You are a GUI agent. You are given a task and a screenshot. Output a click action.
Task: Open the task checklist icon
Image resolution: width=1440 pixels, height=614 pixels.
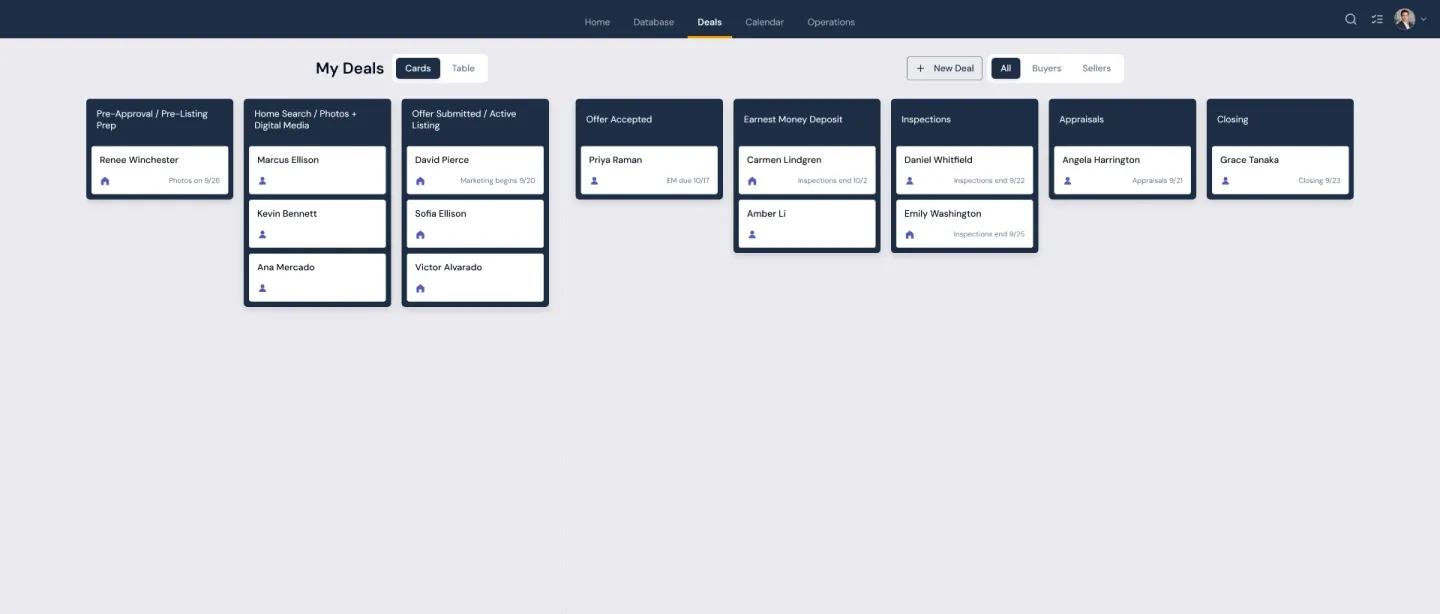tap(1377, 19)
